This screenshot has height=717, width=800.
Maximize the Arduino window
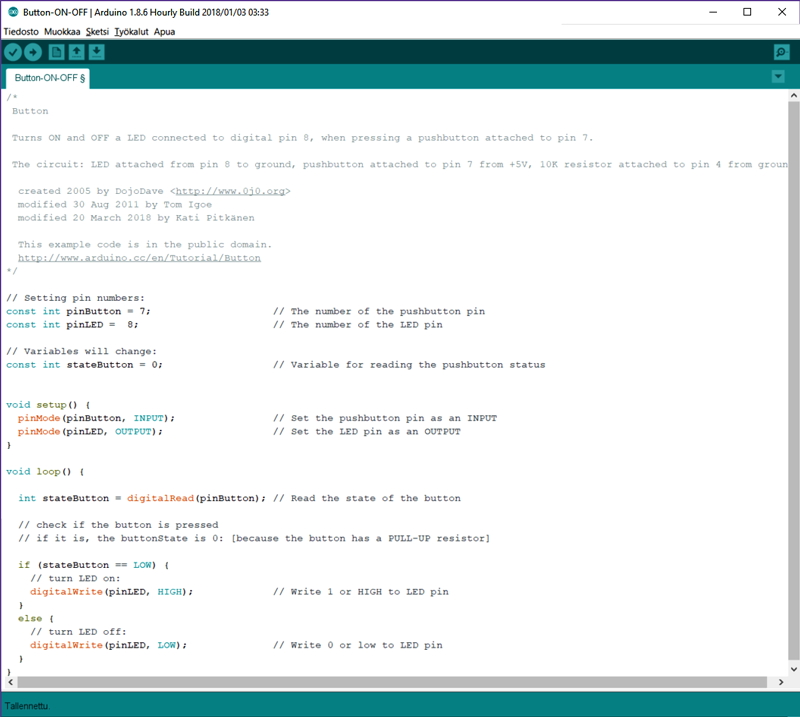click(747, 12)
